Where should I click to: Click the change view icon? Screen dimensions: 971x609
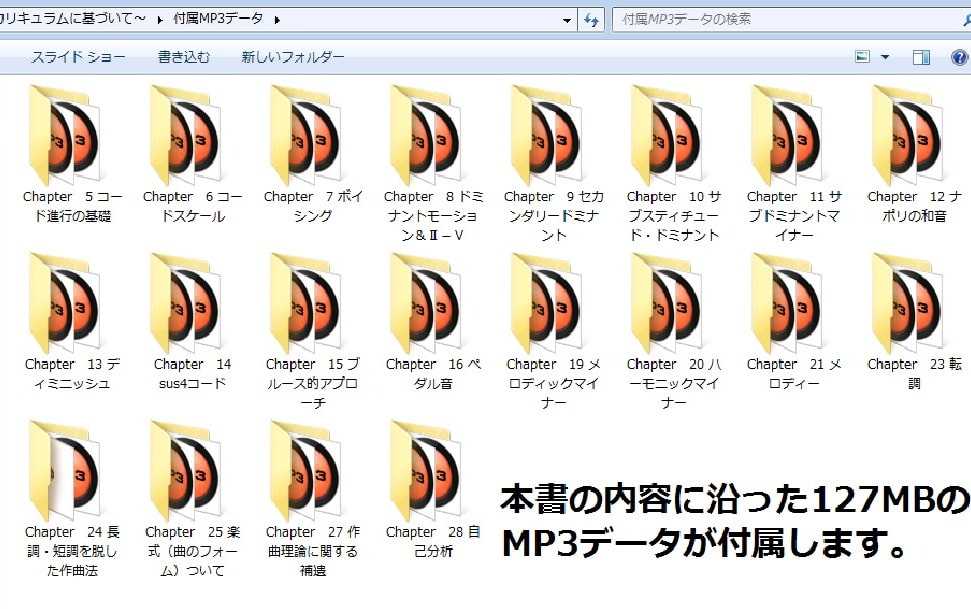pos(862,57)
